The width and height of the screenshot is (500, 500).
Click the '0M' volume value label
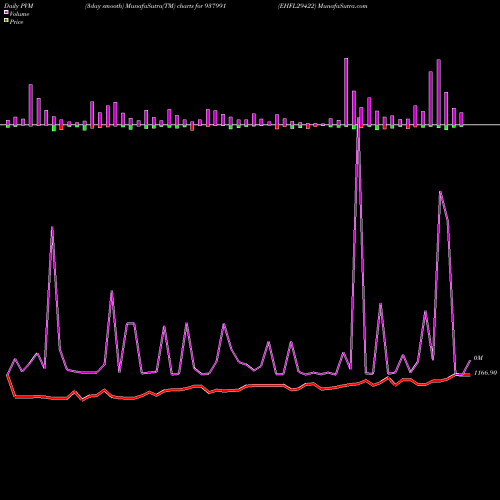pyautogui.click(x=478, y=358)
